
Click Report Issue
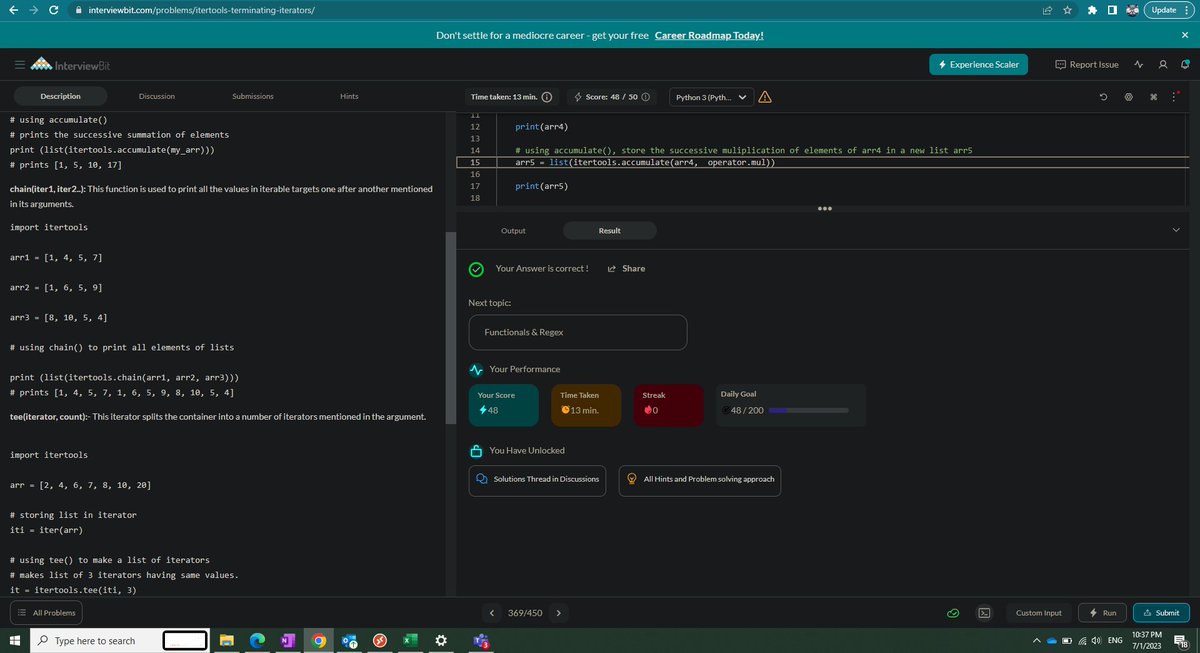coord(1087,64)
